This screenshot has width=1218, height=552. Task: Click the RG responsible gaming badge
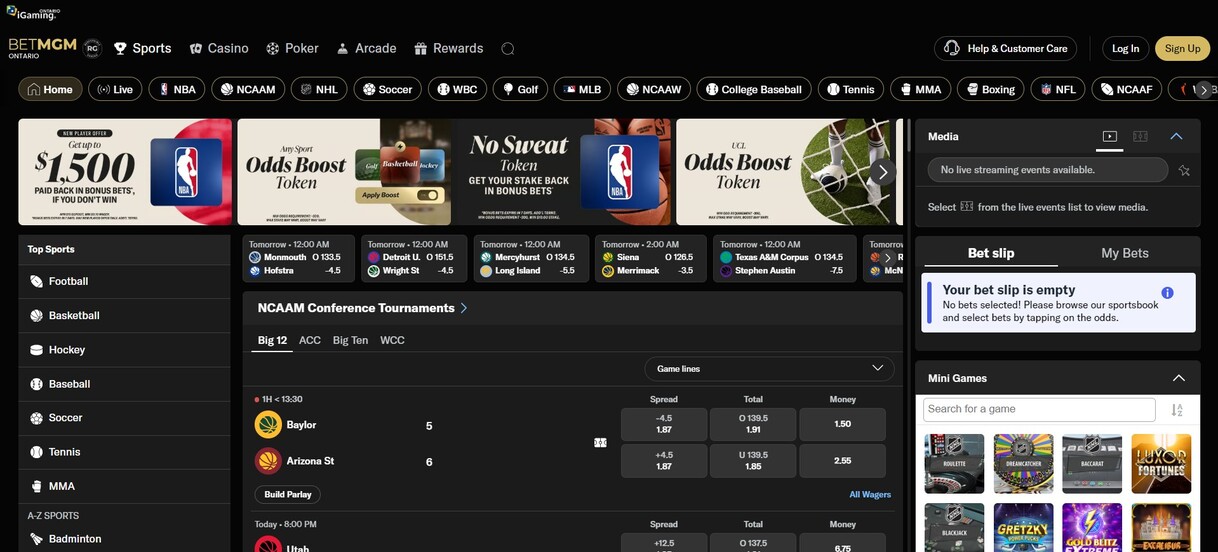[92, 48]
